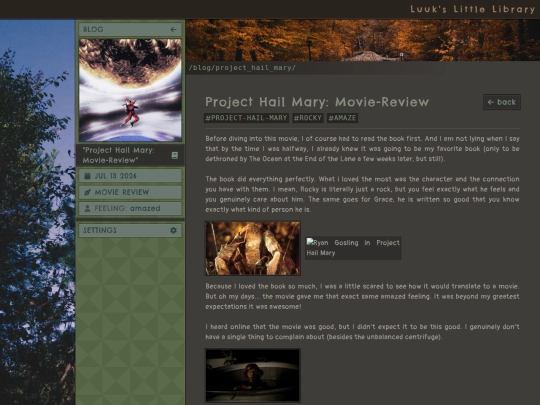Go back using the back button
540x405 pixels.
tap(502, 102)
